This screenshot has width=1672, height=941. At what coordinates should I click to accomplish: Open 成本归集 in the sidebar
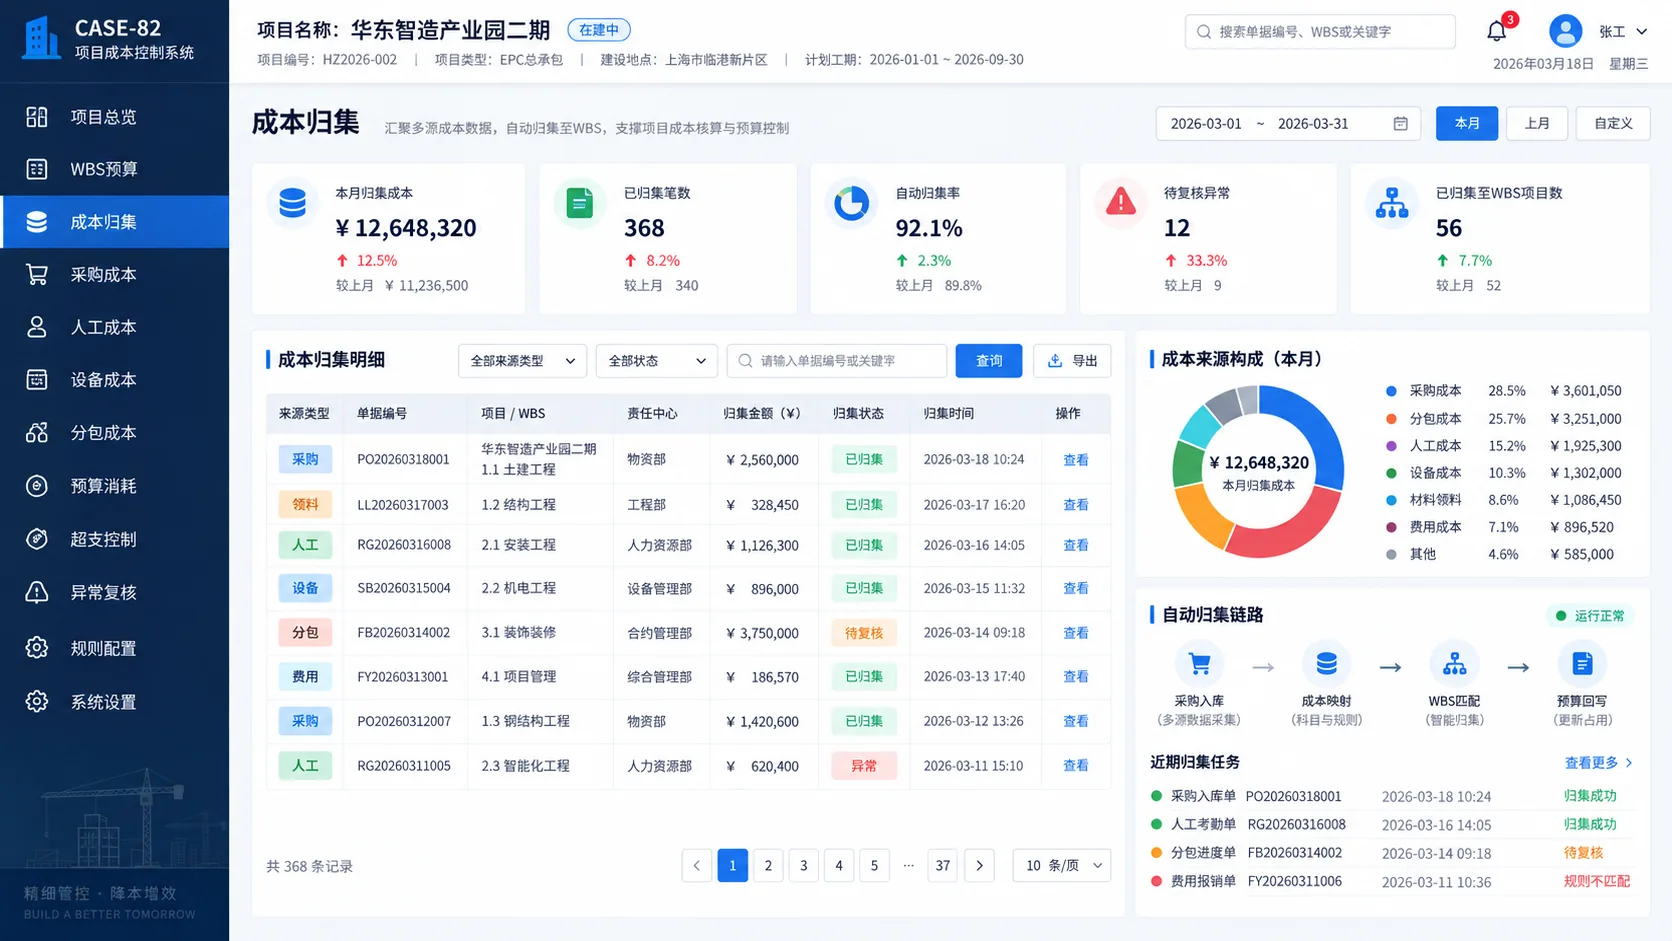pyautogui.click(x=115, y=222)
